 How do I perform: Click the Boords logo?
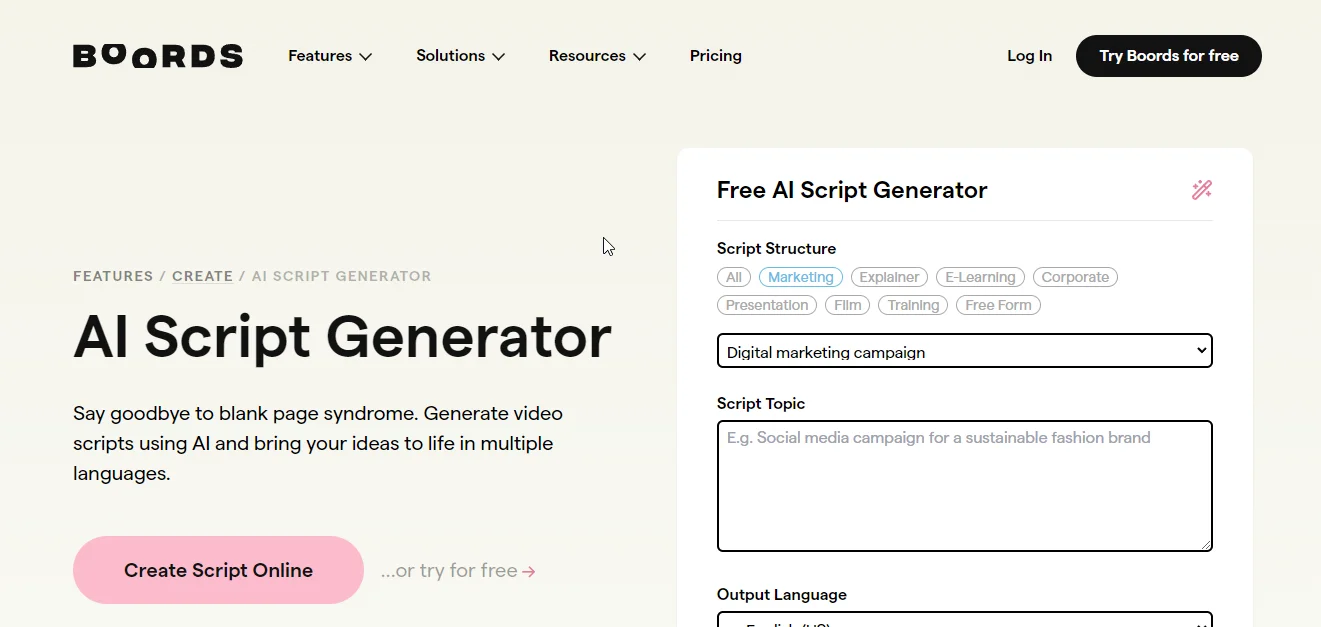pyautogui.click(x=157, y=56)
